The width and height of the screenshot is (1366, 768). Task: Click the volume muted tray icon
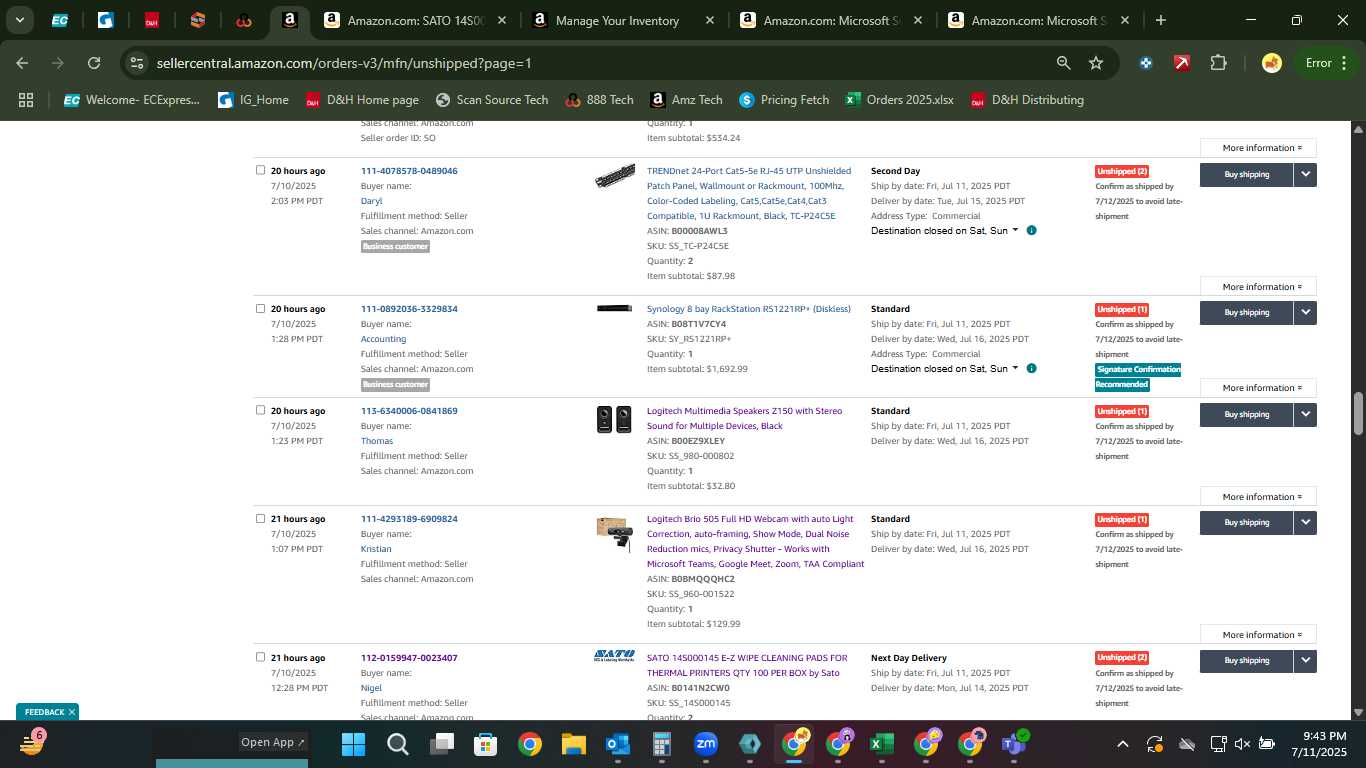(1242, 744)
